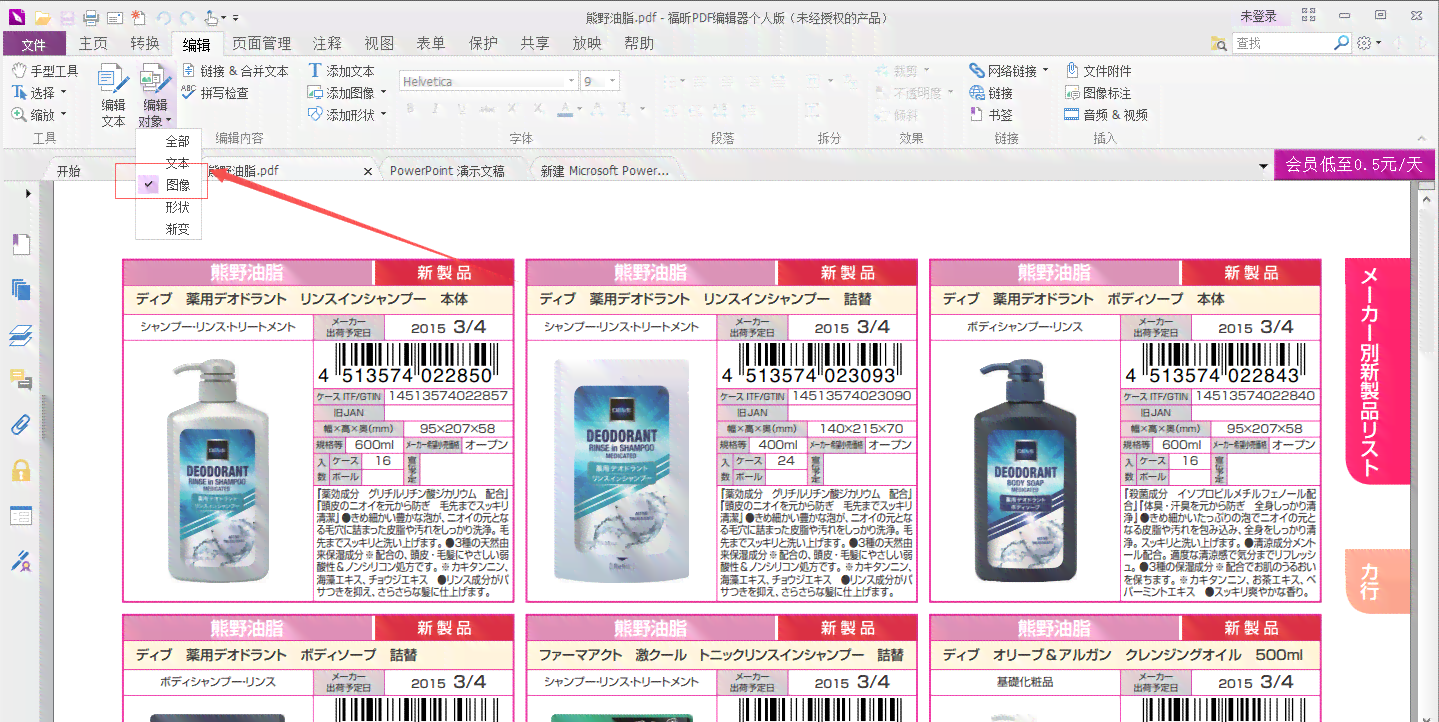1439x722 pixels.
Task: Open the File (文件) menu
Action: (x=34, y=44)
